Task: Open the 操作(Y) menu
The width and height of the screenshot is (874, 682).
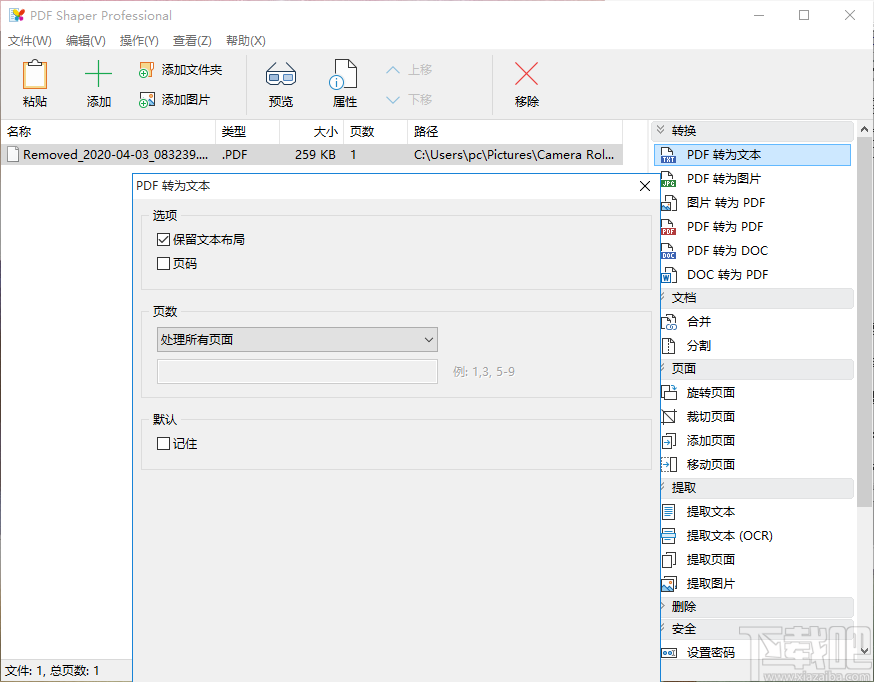Action: pyautogui.click(x=139, y=40)
